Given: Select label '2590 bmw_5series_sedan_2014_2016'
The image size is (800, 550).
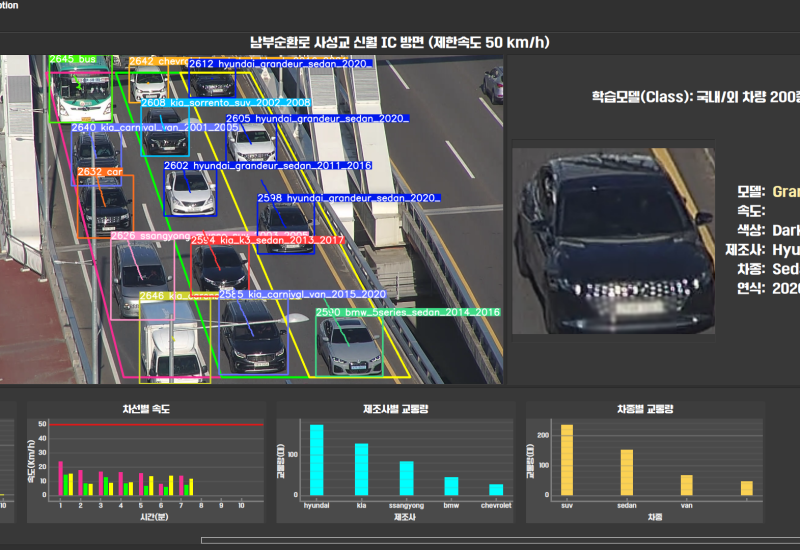Looking at the screenshot, I should [408, 312].
